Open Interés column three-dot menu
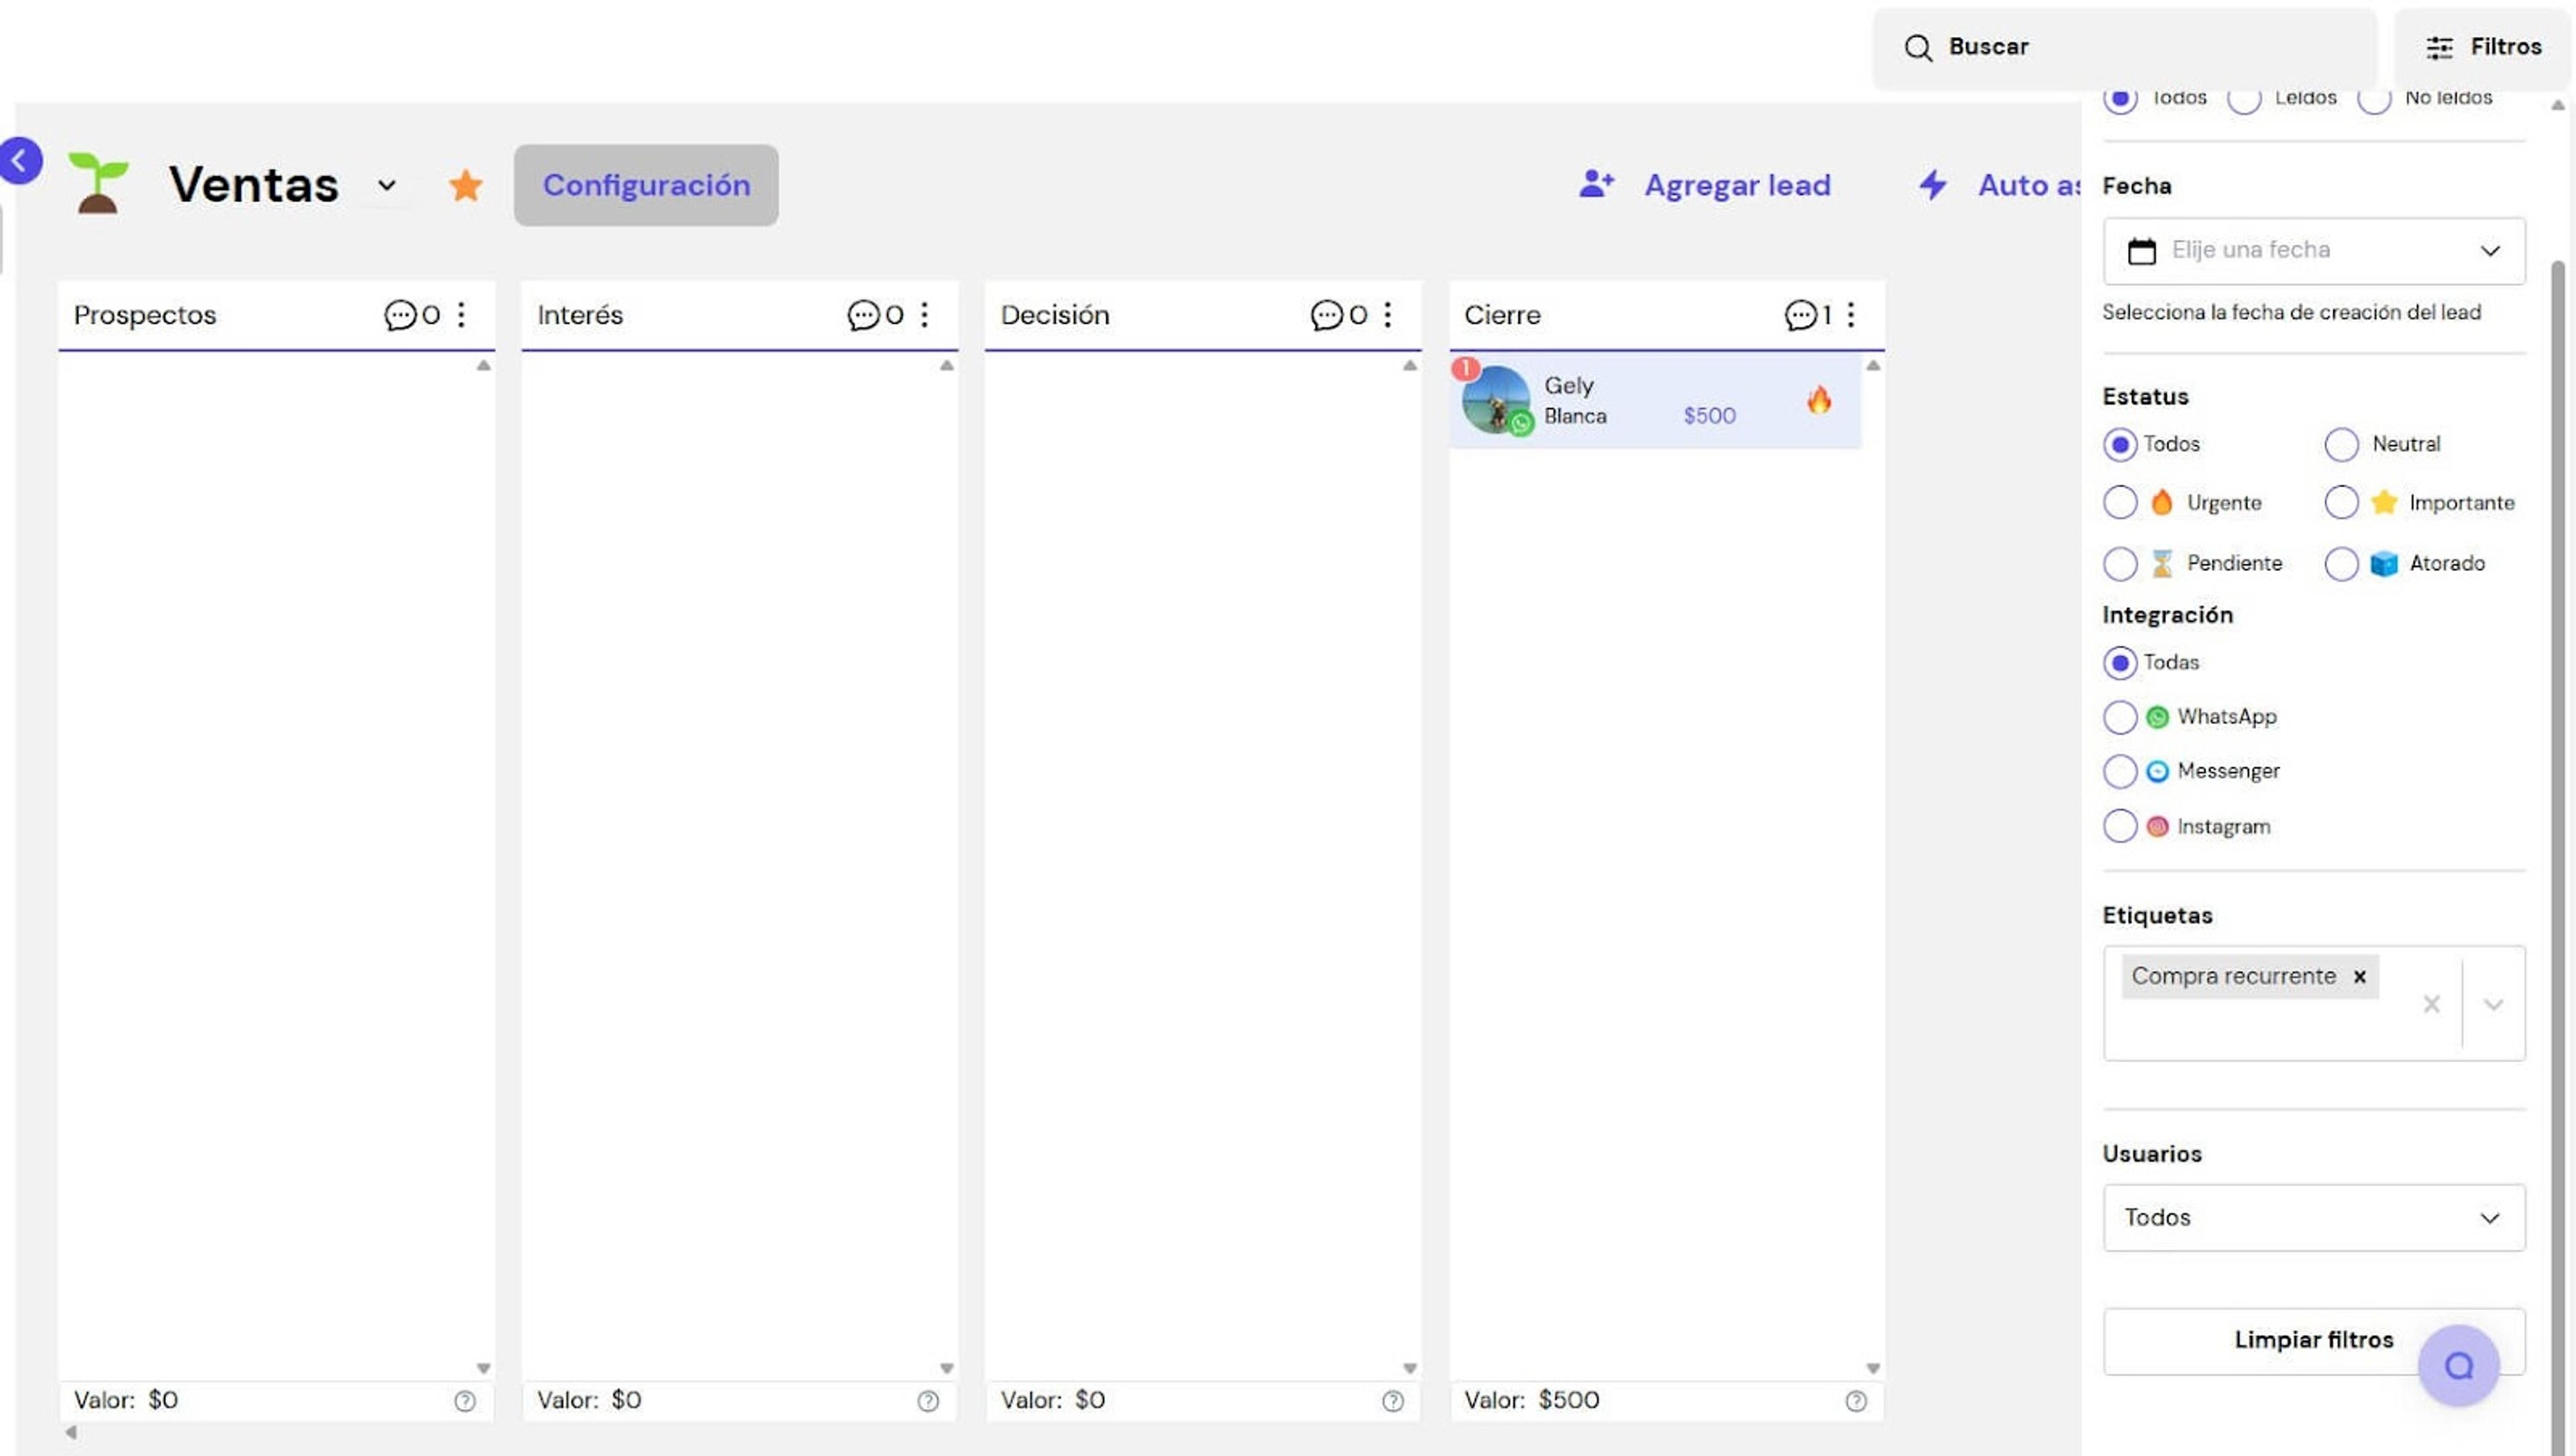 (x=924, y=315)
